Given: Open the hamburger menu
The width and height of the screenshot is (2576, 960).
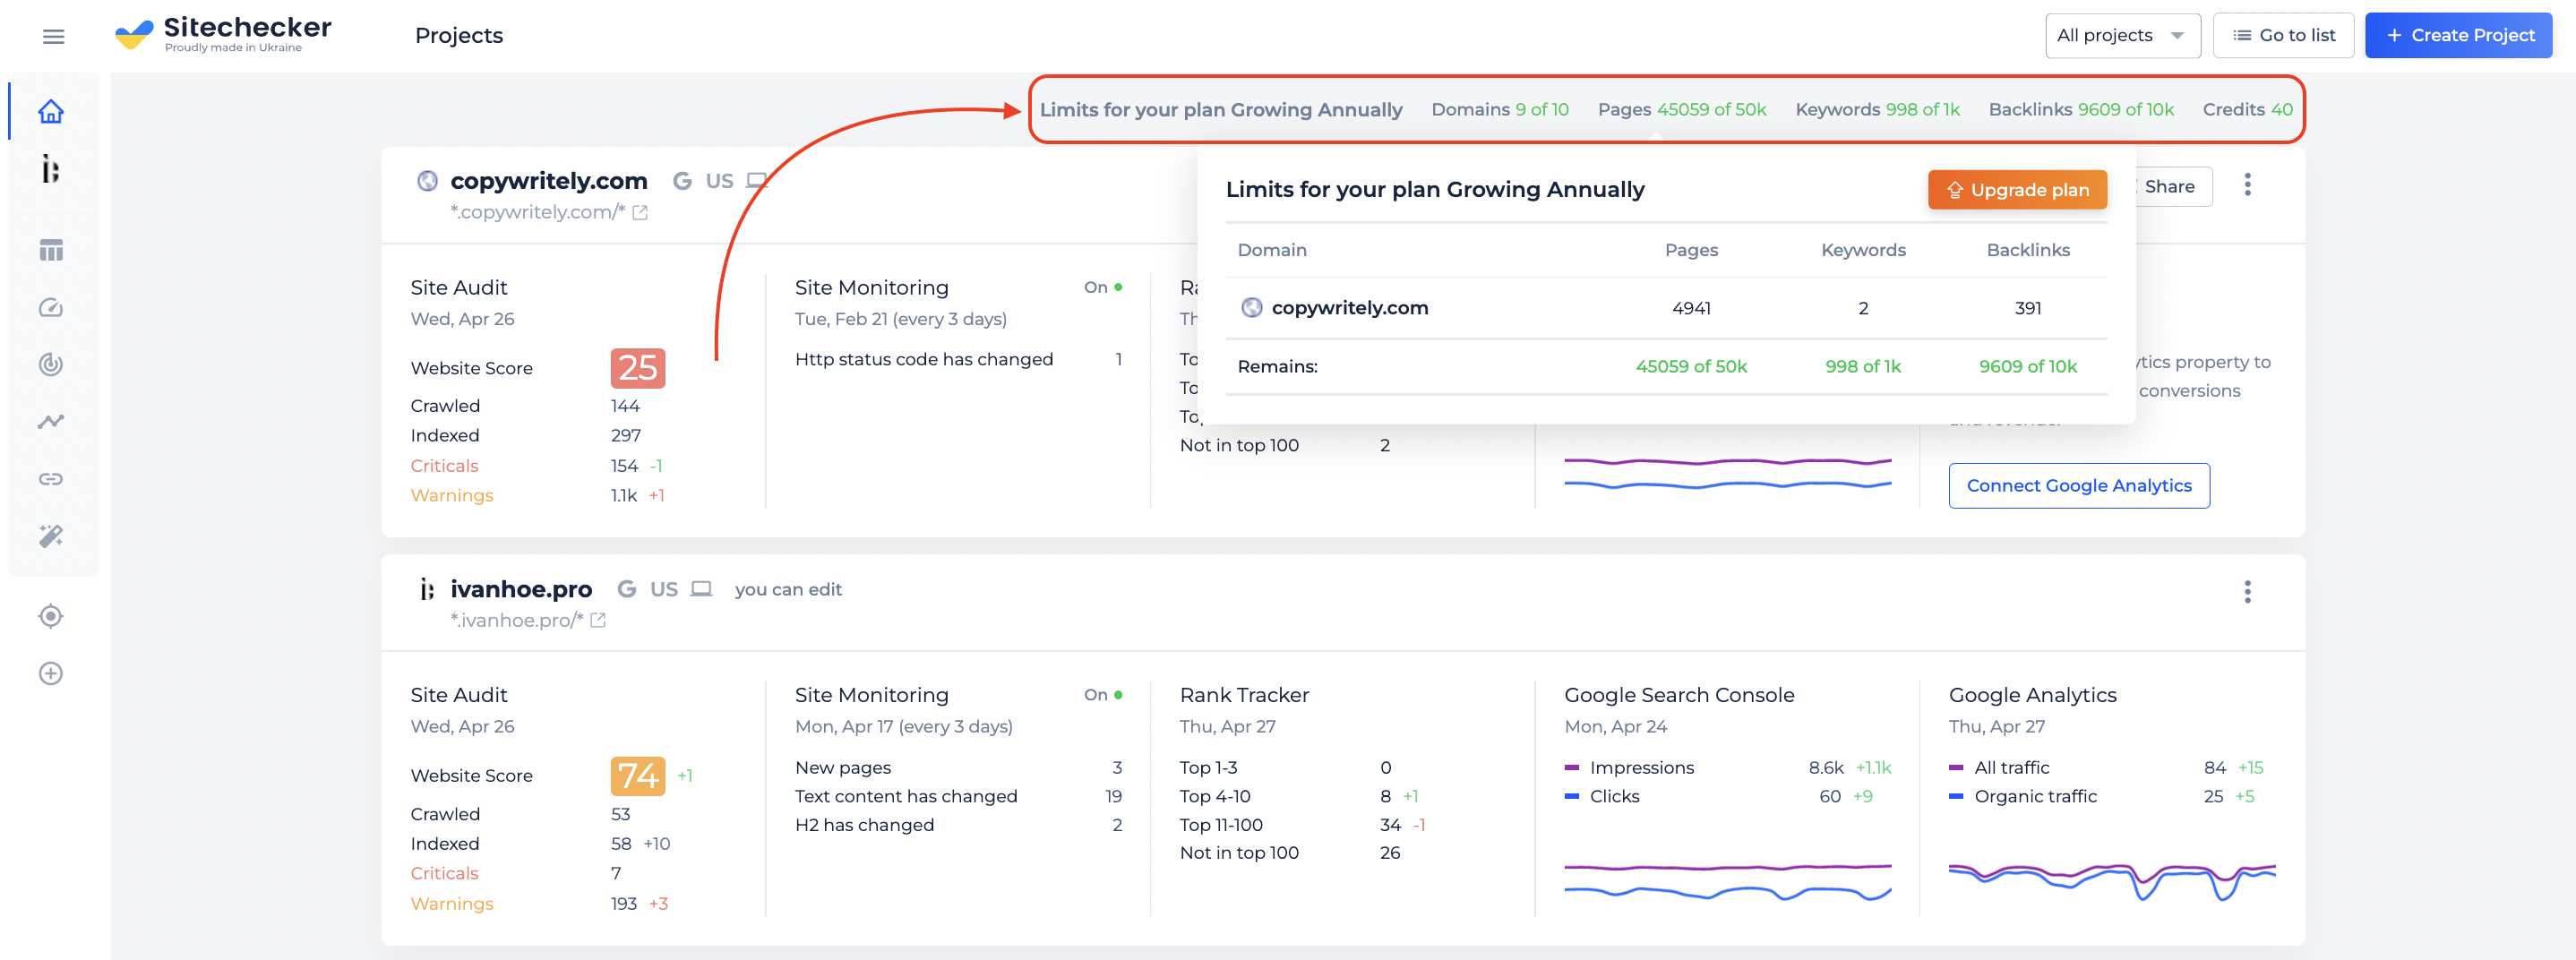Looking at the screenshot, I should 54,37.
